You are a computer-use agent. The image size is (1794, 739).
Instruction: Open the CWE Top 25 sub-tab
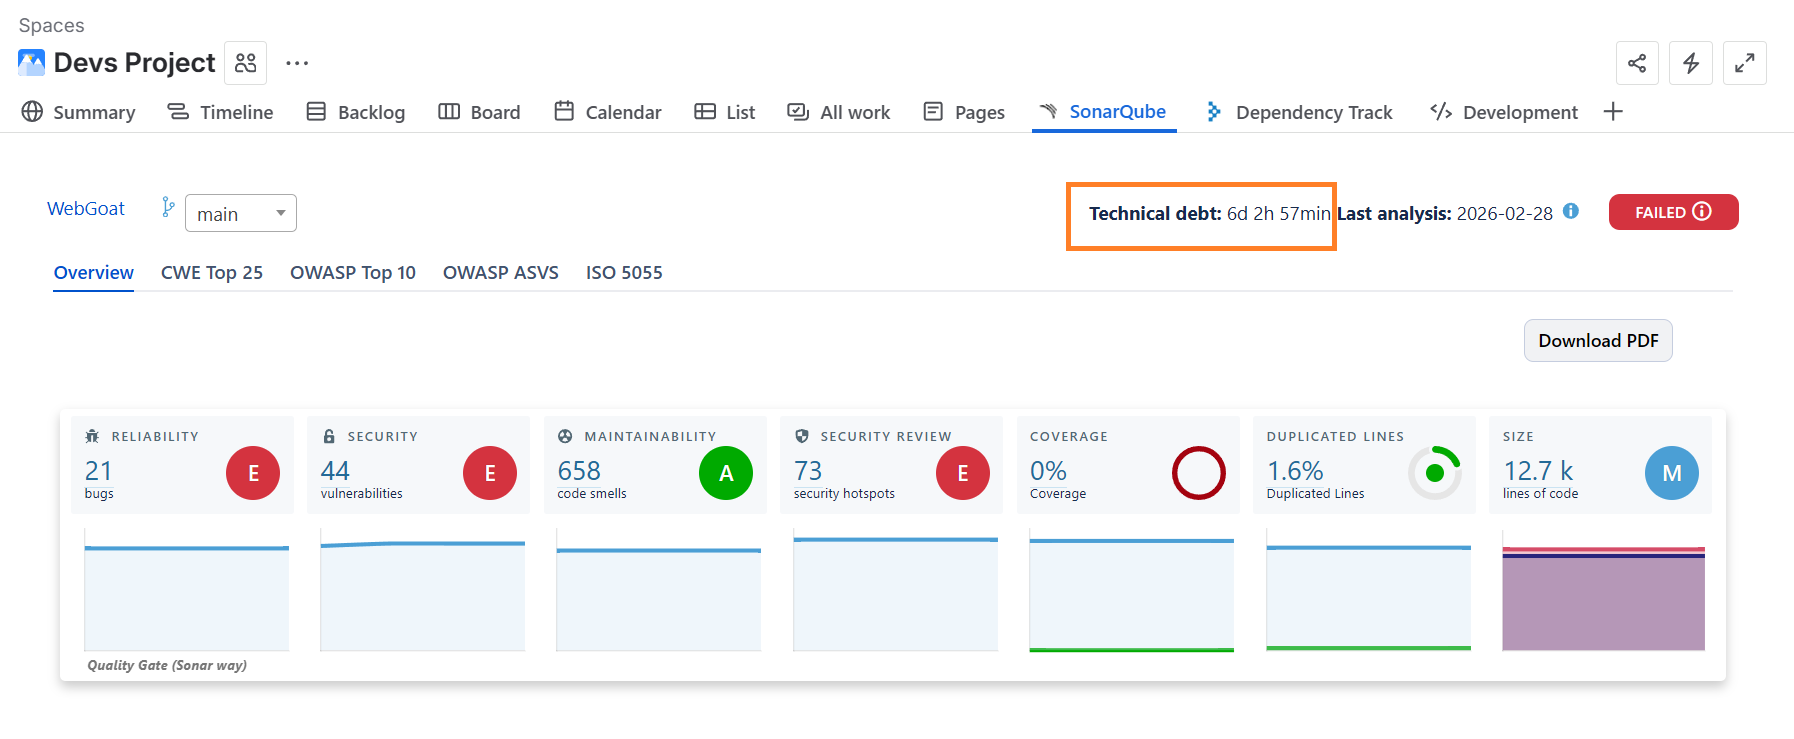(212, 273)
